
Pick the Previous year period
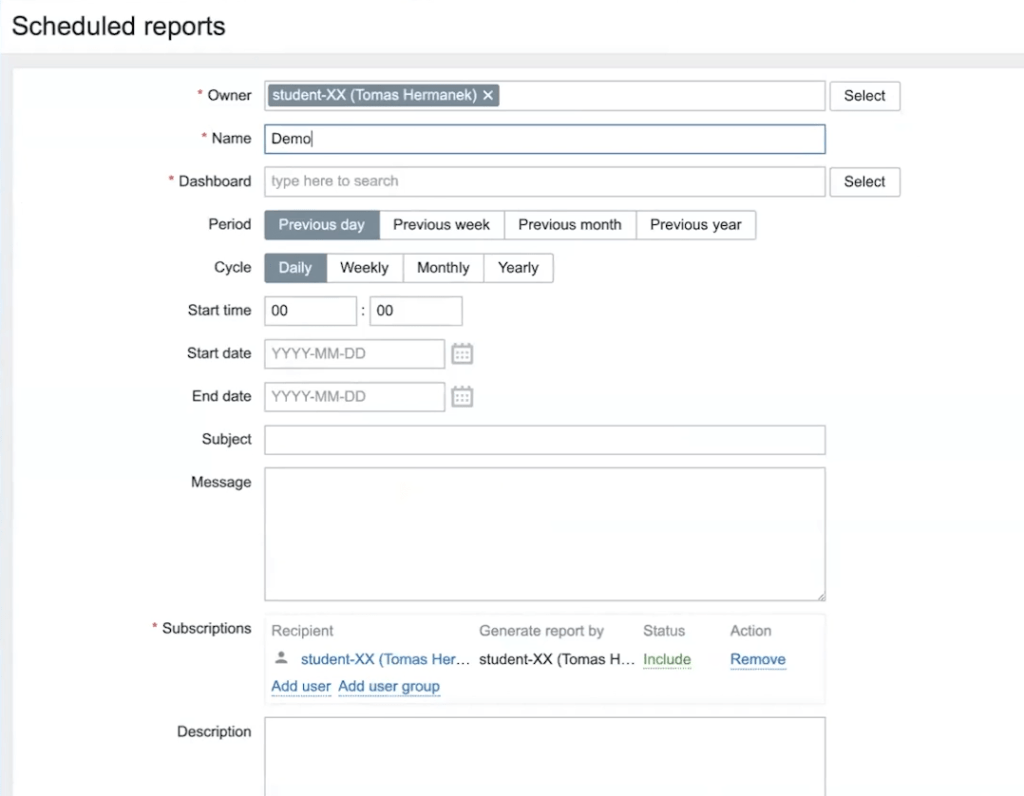(696, 225)
